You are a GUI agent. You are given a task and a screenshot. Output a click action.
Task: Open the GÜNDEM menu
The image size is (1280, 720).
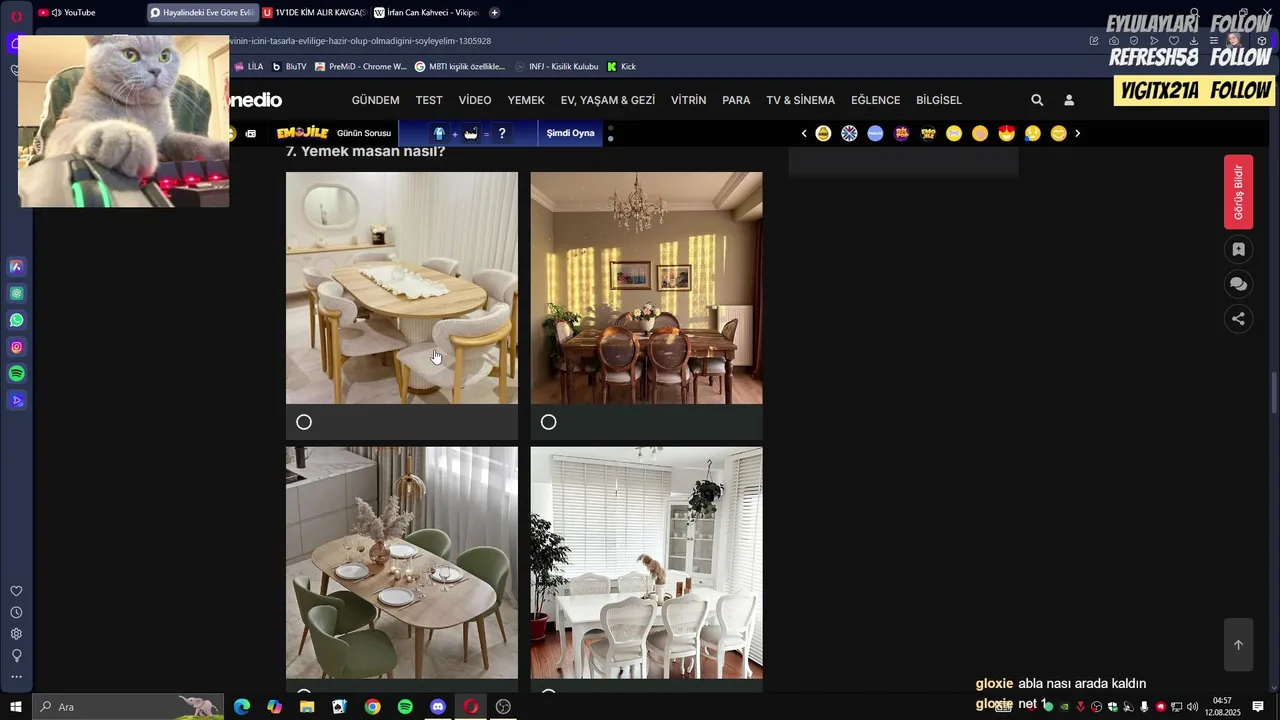(x=375, y=100)
